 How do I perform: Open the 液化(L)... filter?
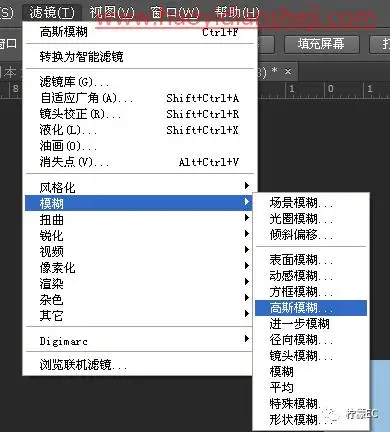coord(139,130)
